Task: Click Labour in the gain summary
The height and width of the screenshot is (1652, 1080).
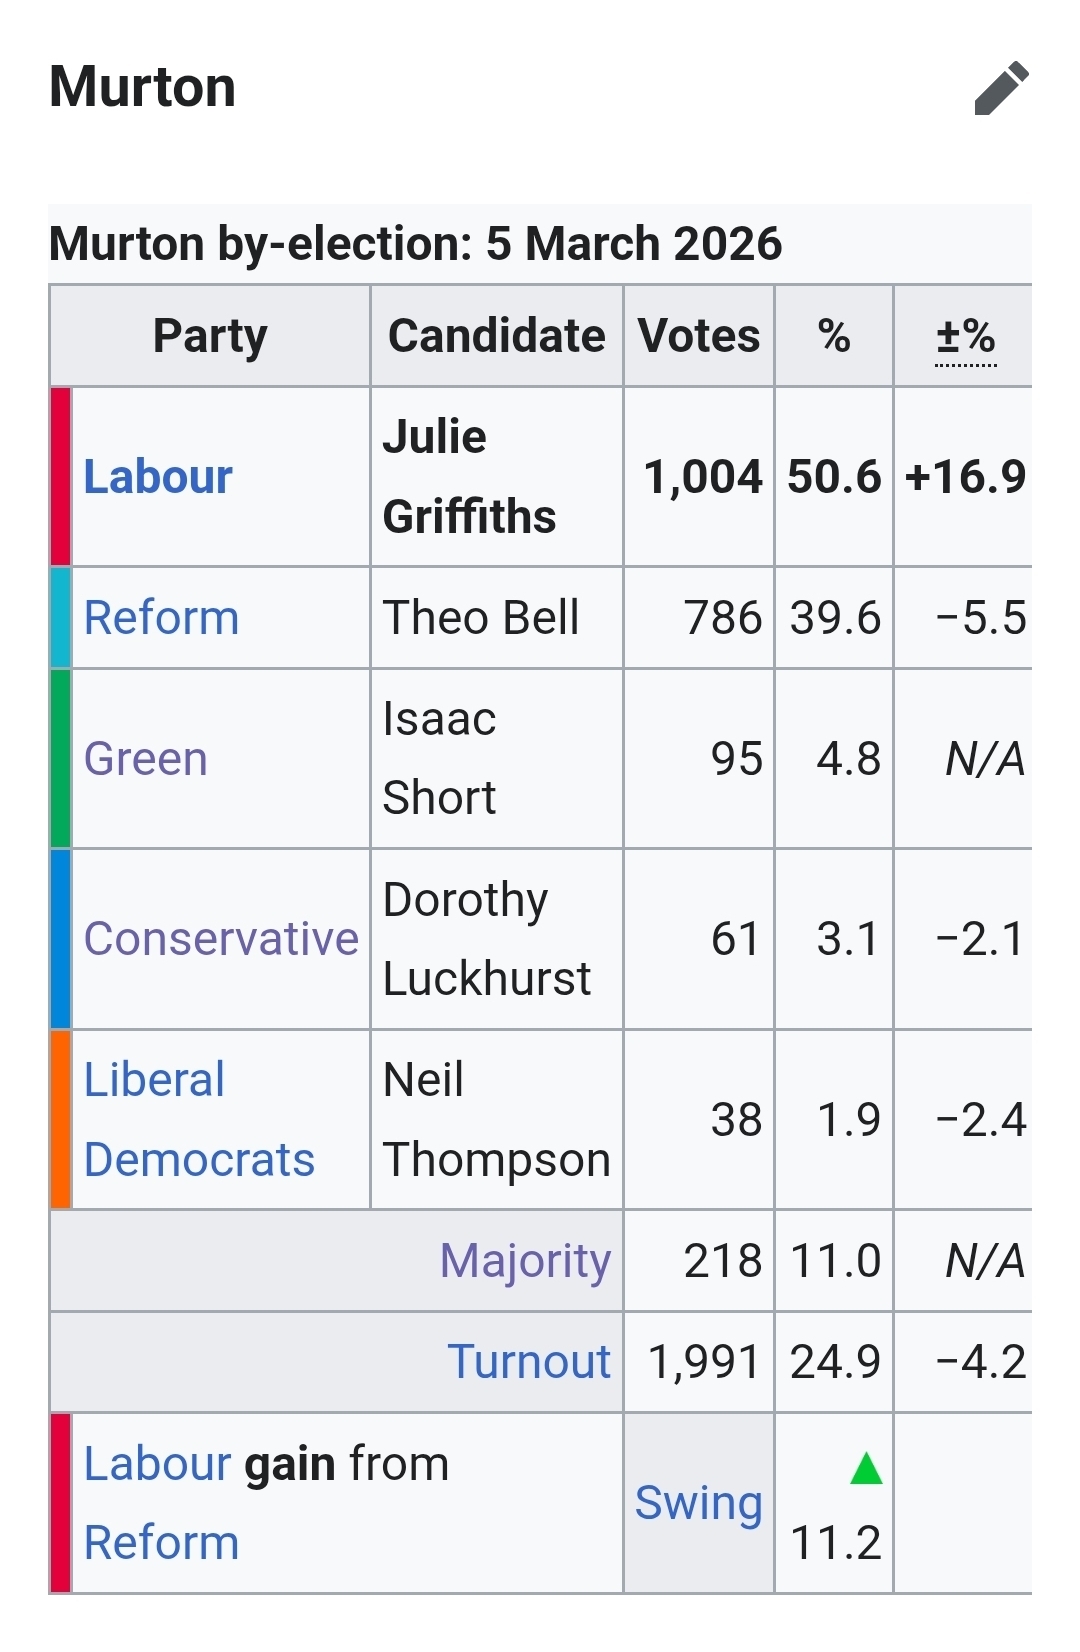Action: (x=158, y=1464)
